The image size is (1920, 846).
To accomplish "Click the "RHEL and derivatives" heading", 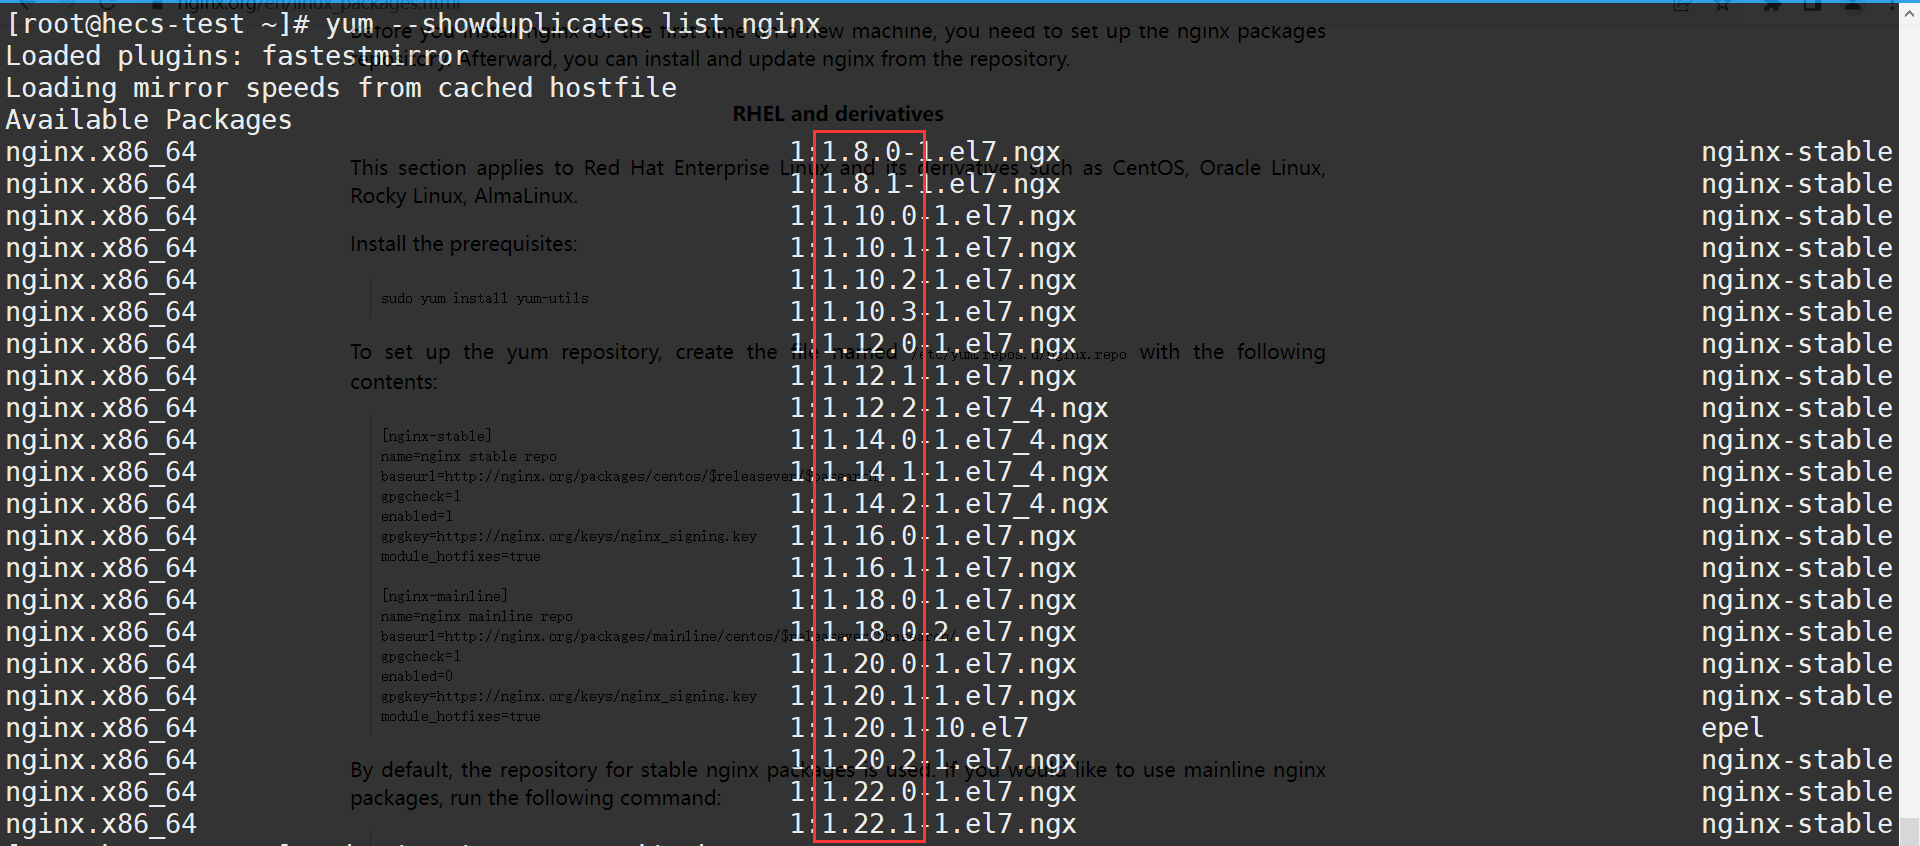I will (x=838, y=114).
